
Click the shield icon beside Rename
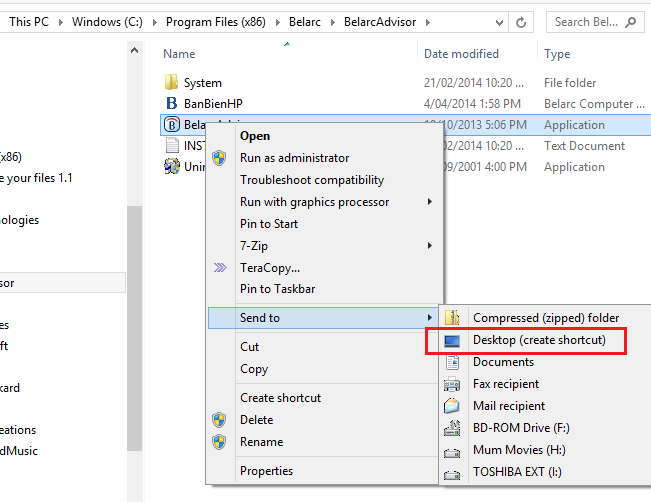tap(219, 442)
